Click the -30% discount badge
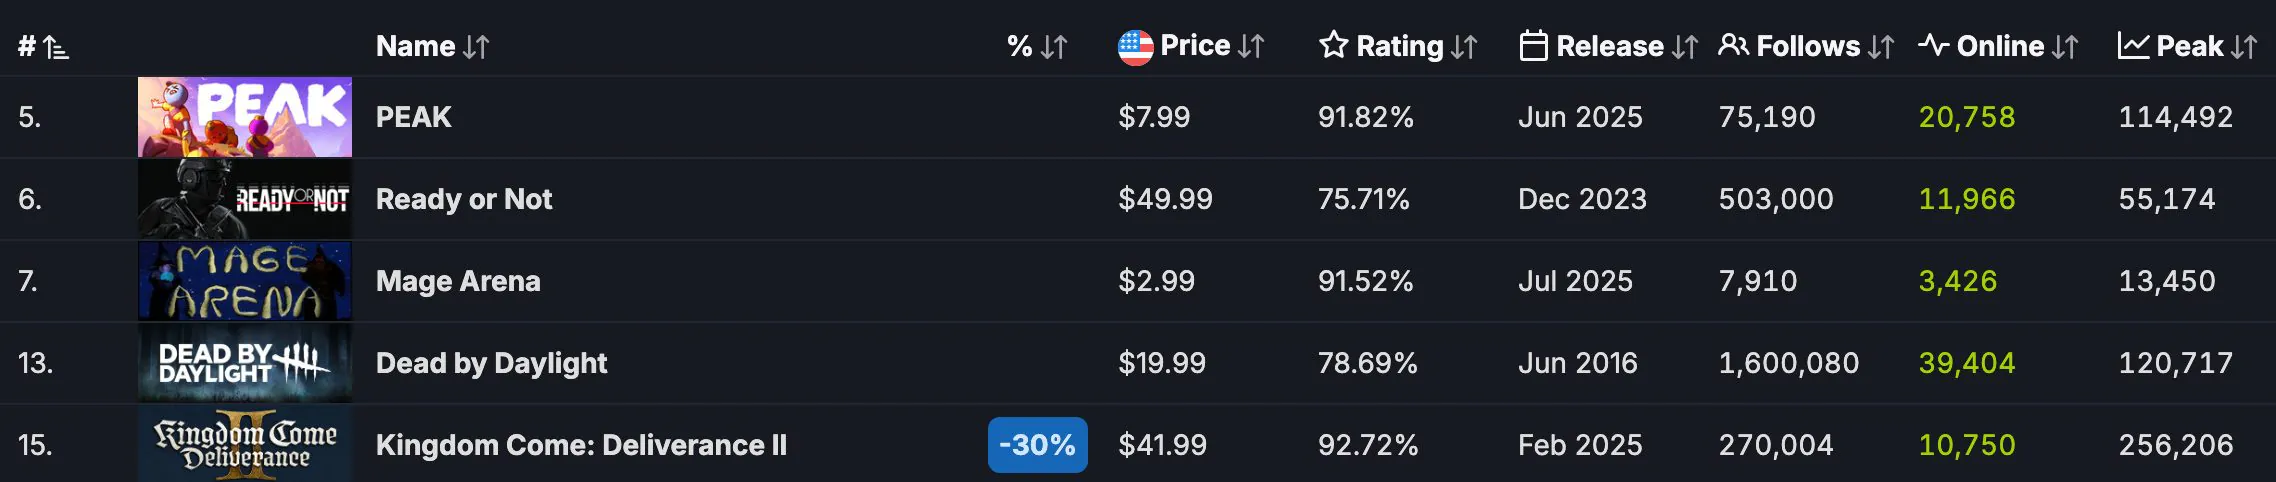Image resolution: width=2276 pixels, height=482 pixels. [x=1037, y=445]
